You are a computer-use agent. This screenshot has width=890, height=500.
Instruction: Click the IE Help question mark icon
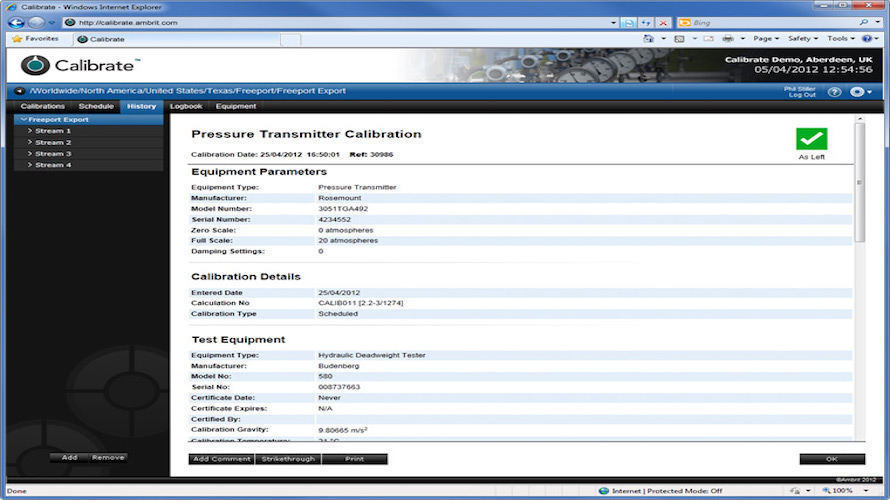[x=867, y=39]
